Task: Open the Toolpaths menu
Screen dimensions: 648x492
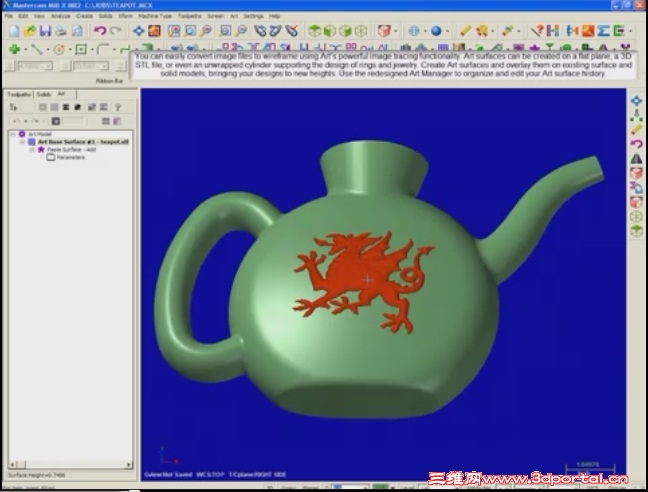Action: tap(190, 16)
